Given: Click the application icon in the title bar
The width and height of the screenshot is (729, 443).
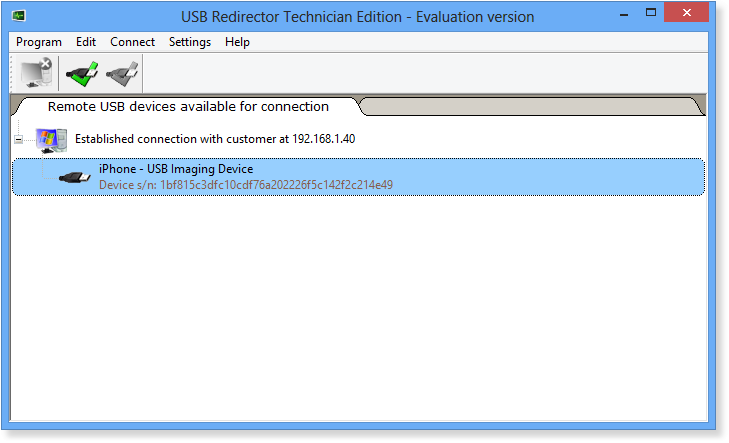Looking at the screenshot, I should coord(19,16).
